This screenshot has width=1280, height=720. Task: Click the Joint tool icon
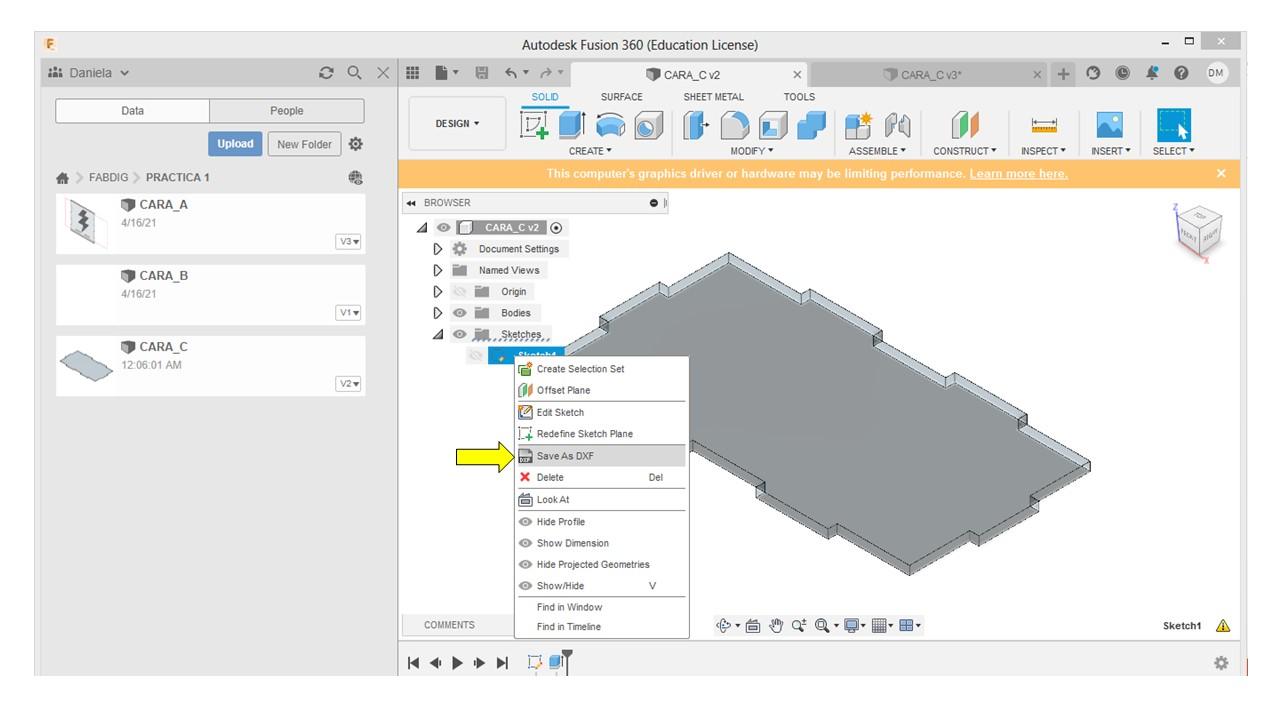point(896,125)
